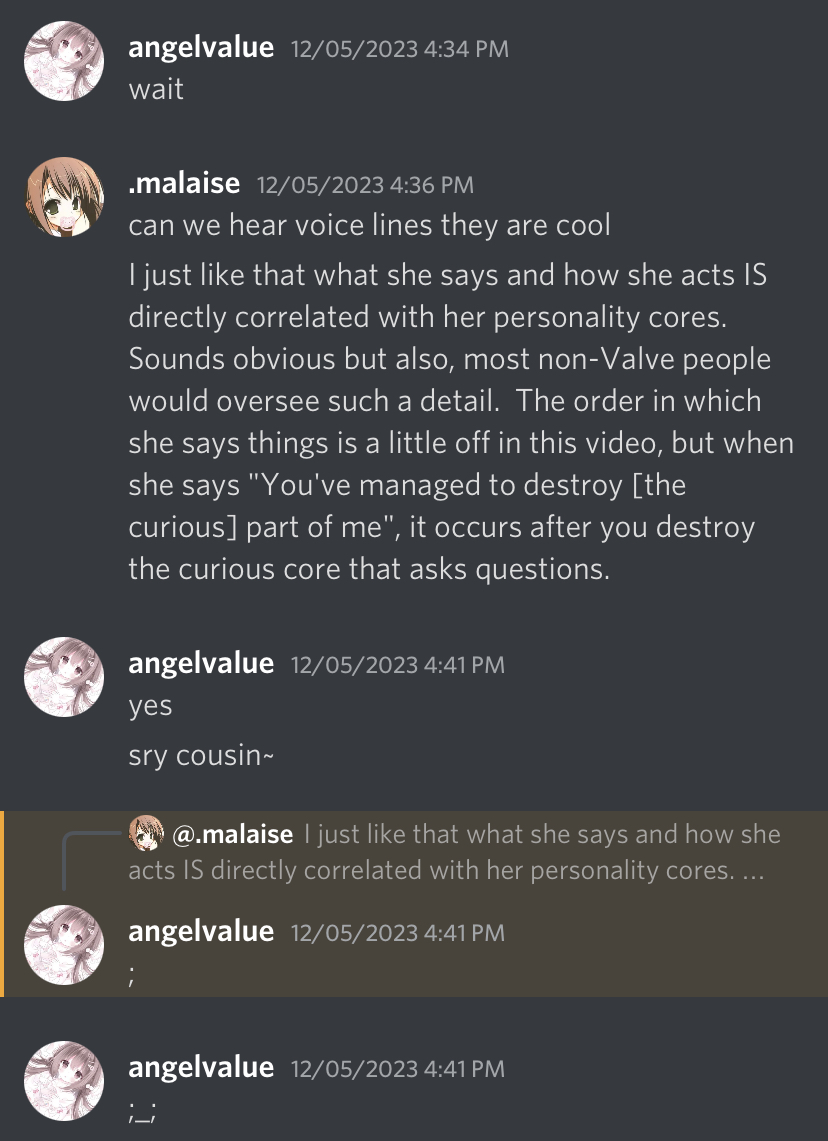Click the .malaise username at 4:36 PM
The width and height of the screenshot is (828, 1141).
[x=184, y=183]
